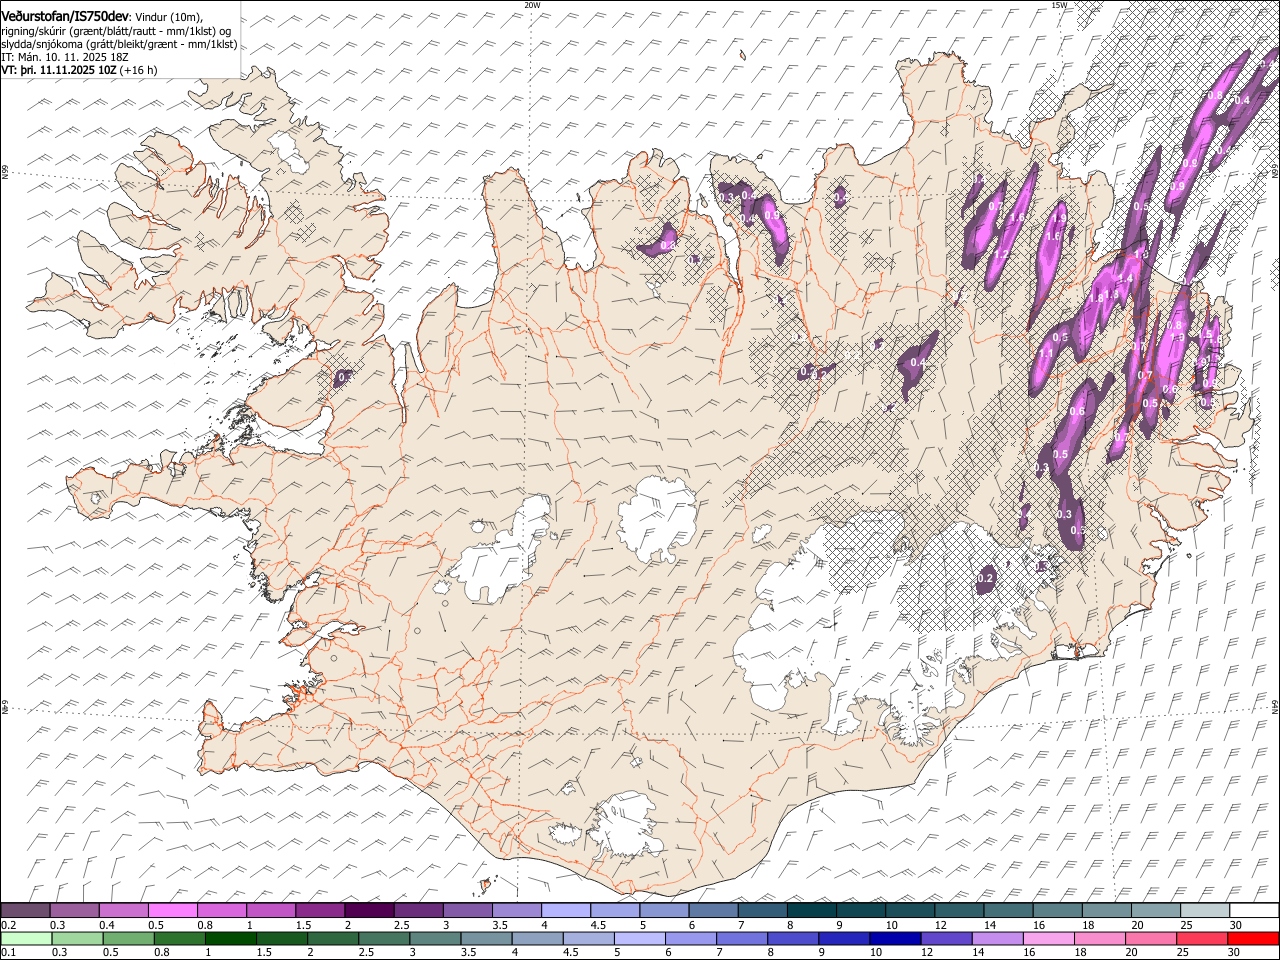Pick rain-scale swatch between 0.3 and 0.5
This screenshot has height=960, width=1280.
[78, 938]
